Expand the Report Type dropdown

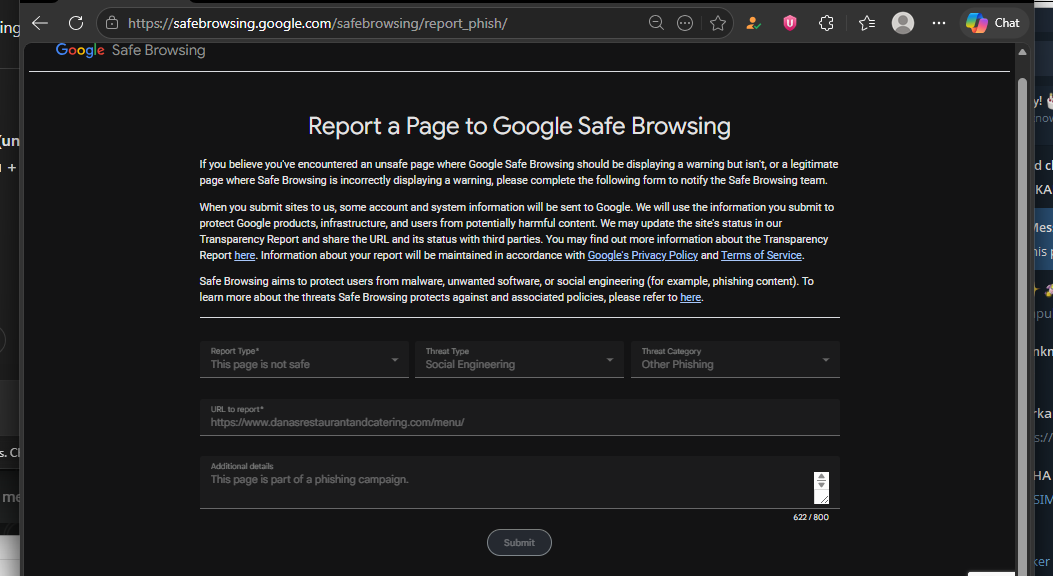[304, 359]
